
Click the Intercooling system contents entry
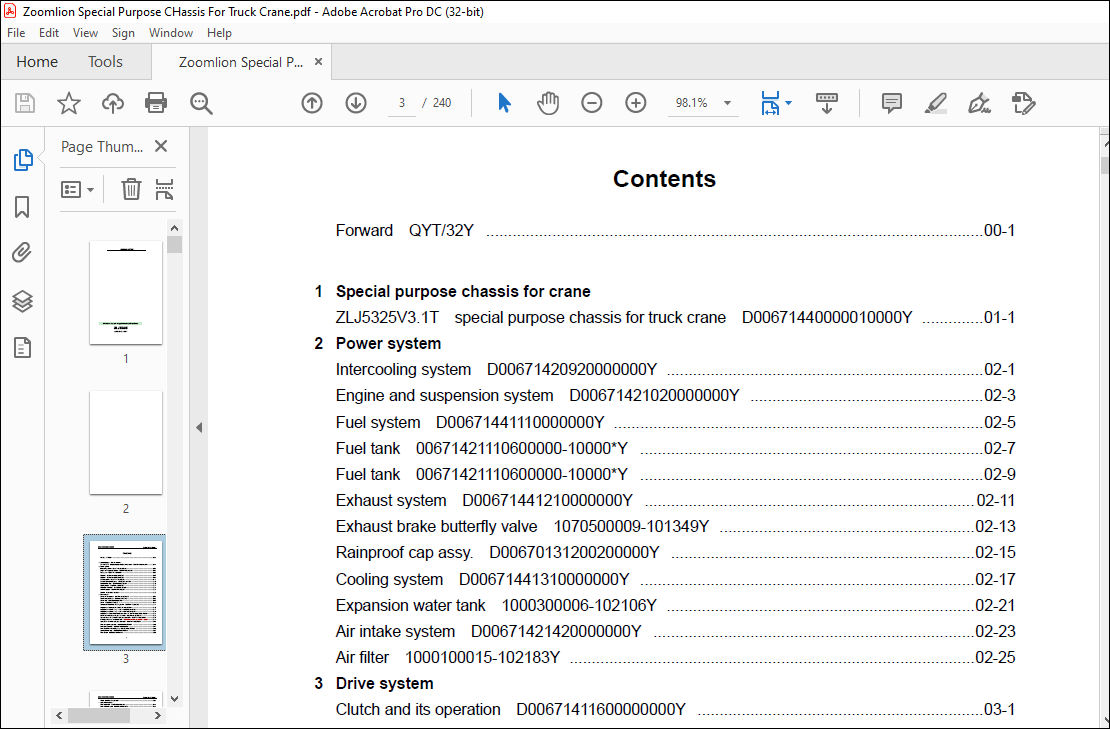(675, 369)
